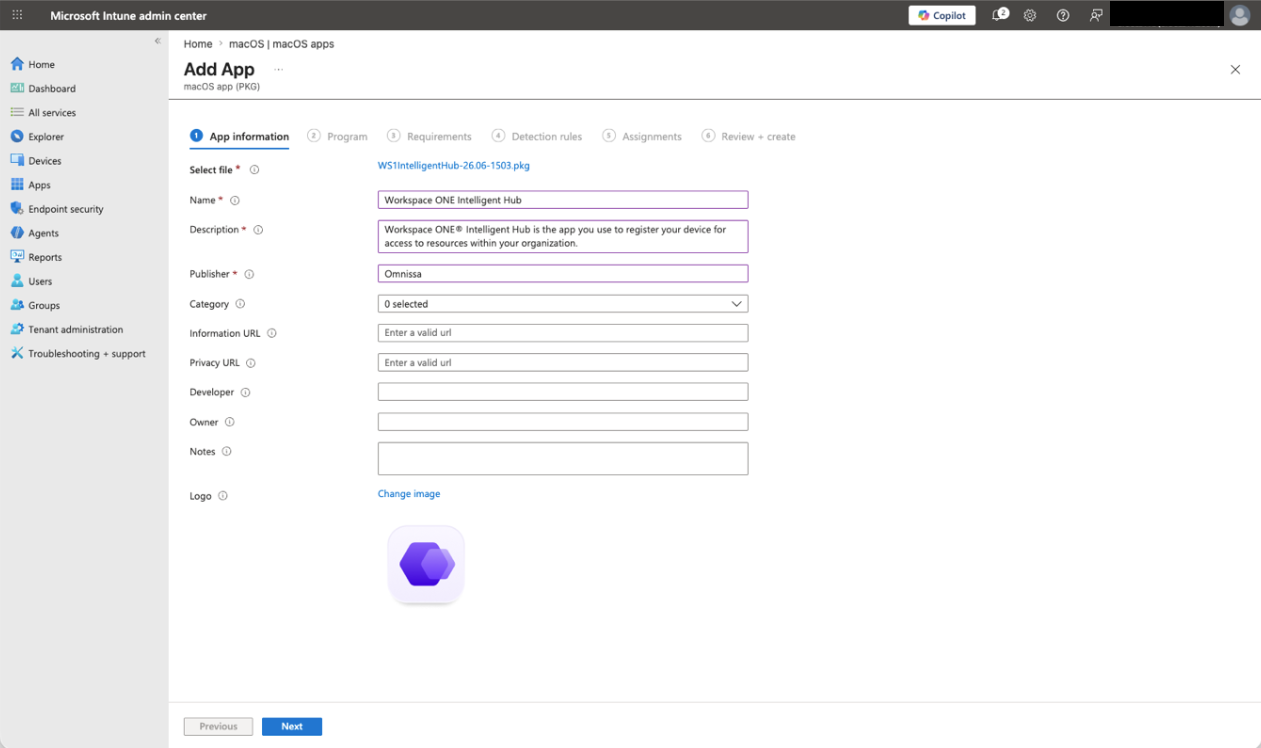This screenshot has height=748, width=1261.
Task: Click the Workspace ONE logo thumbnail
Action: (426, 565)
